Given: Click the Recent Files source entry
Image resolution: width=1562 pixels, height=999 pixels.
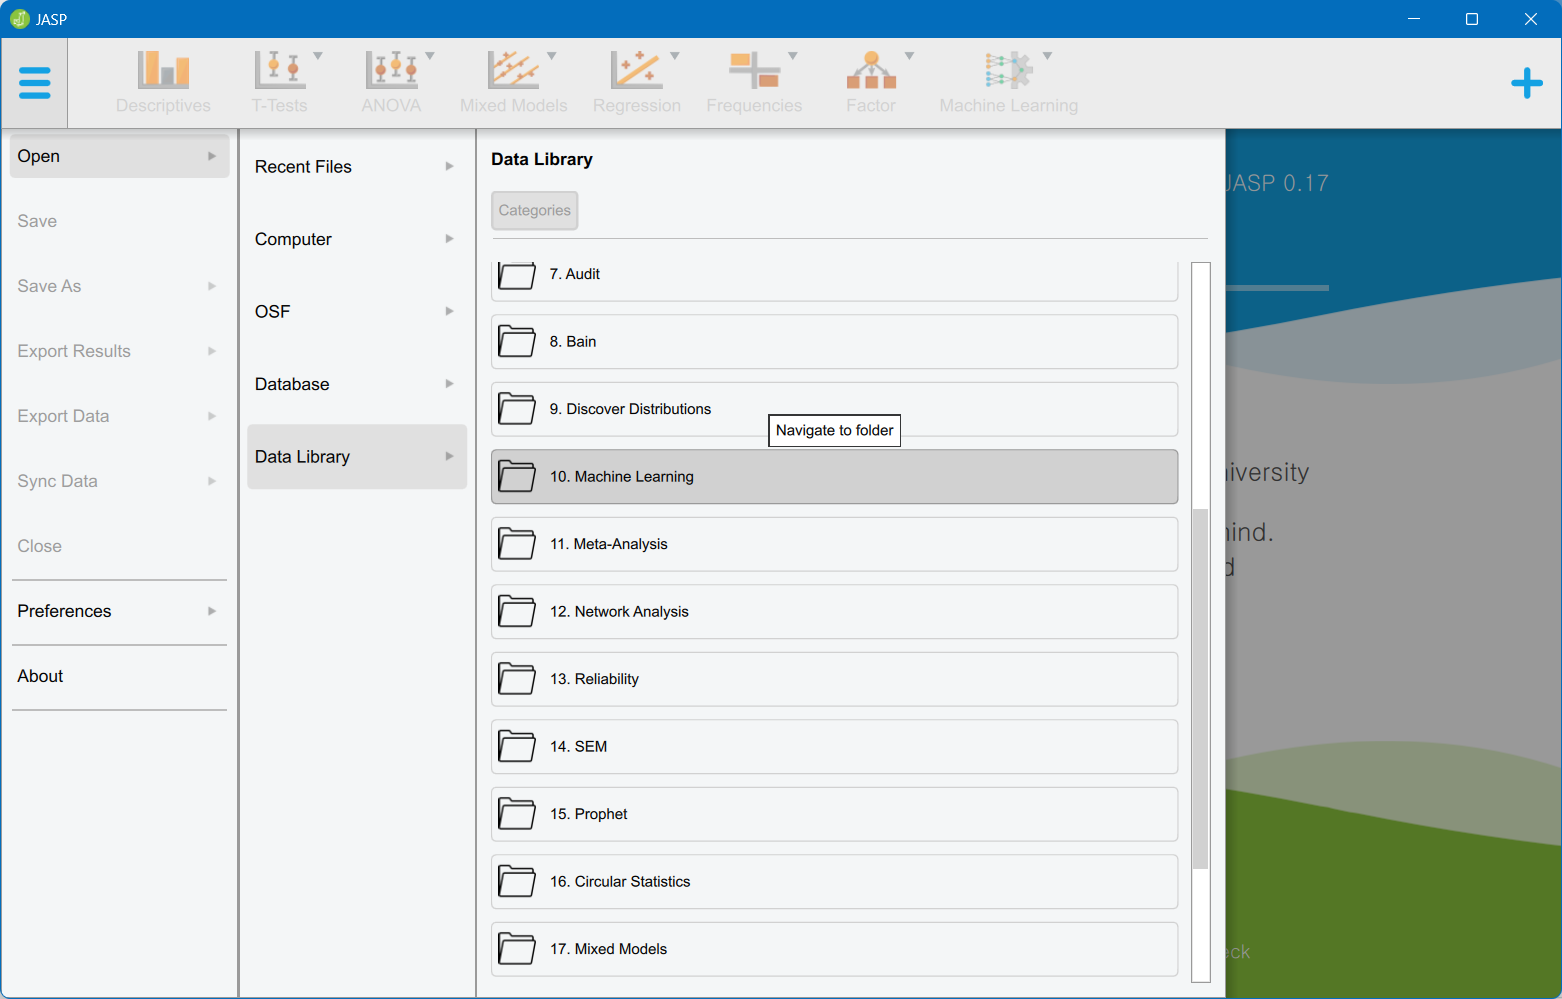Looking at the screenshot, I should [x=357, y=167].
